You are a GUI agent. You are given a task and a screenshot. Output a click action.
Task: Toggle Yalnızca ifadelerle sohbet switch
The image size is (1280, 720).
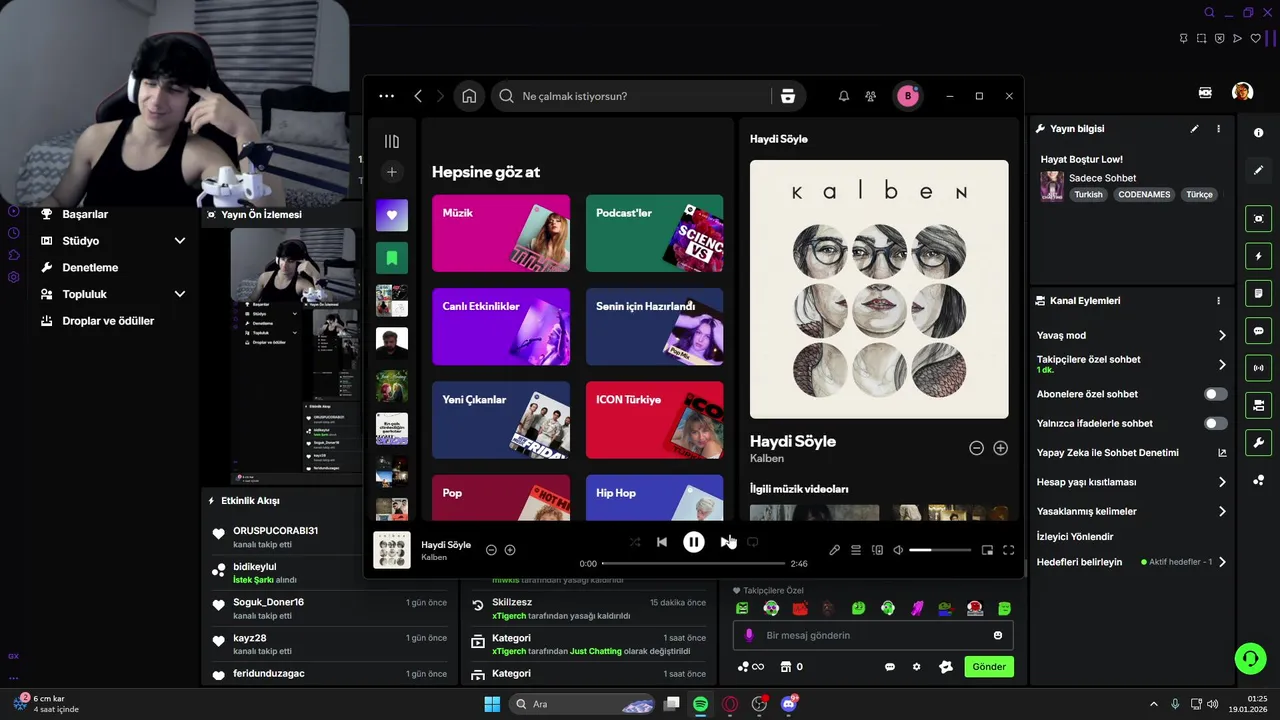(x=1215, y=423)
